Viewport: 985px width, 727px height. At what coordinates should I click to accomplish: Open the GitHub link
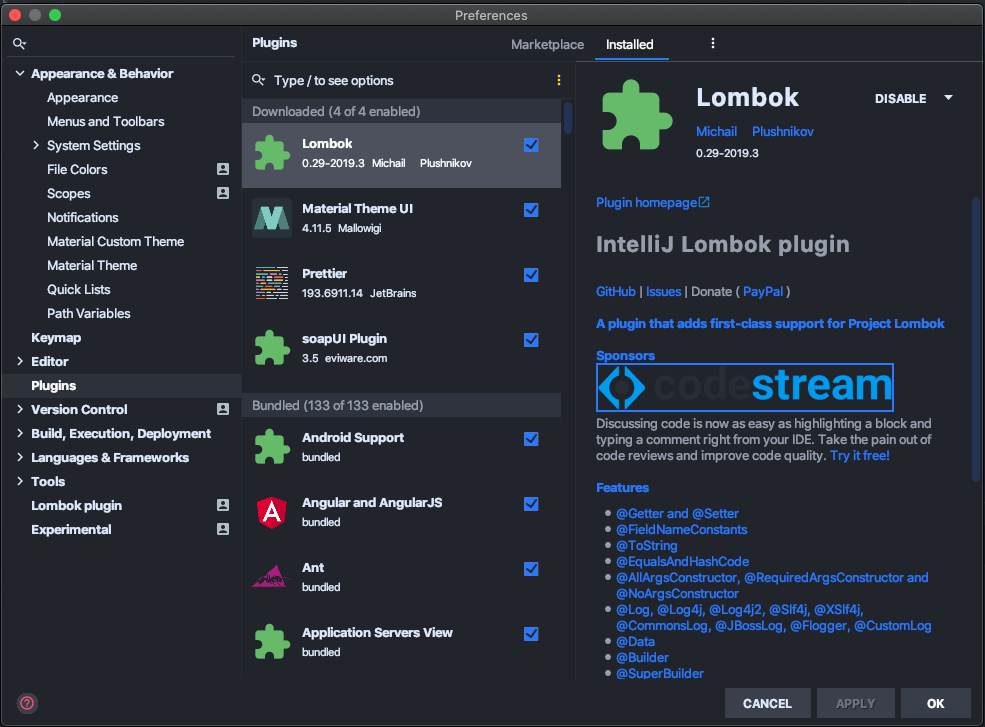(x=616, y=292)
